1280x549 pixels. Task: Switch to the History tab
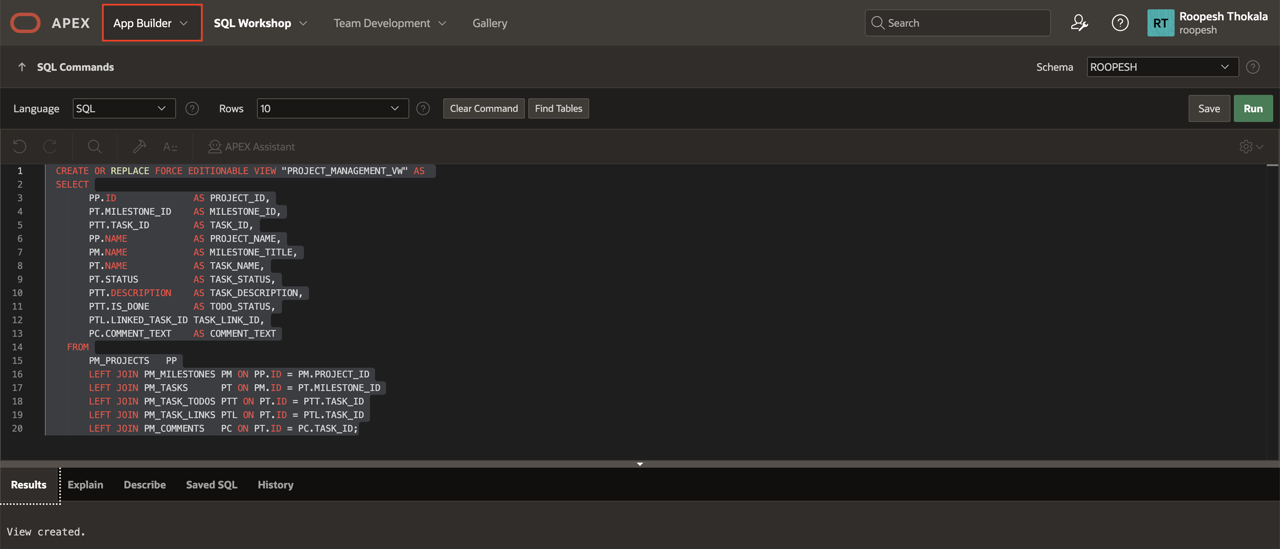[x=275, y=485]
